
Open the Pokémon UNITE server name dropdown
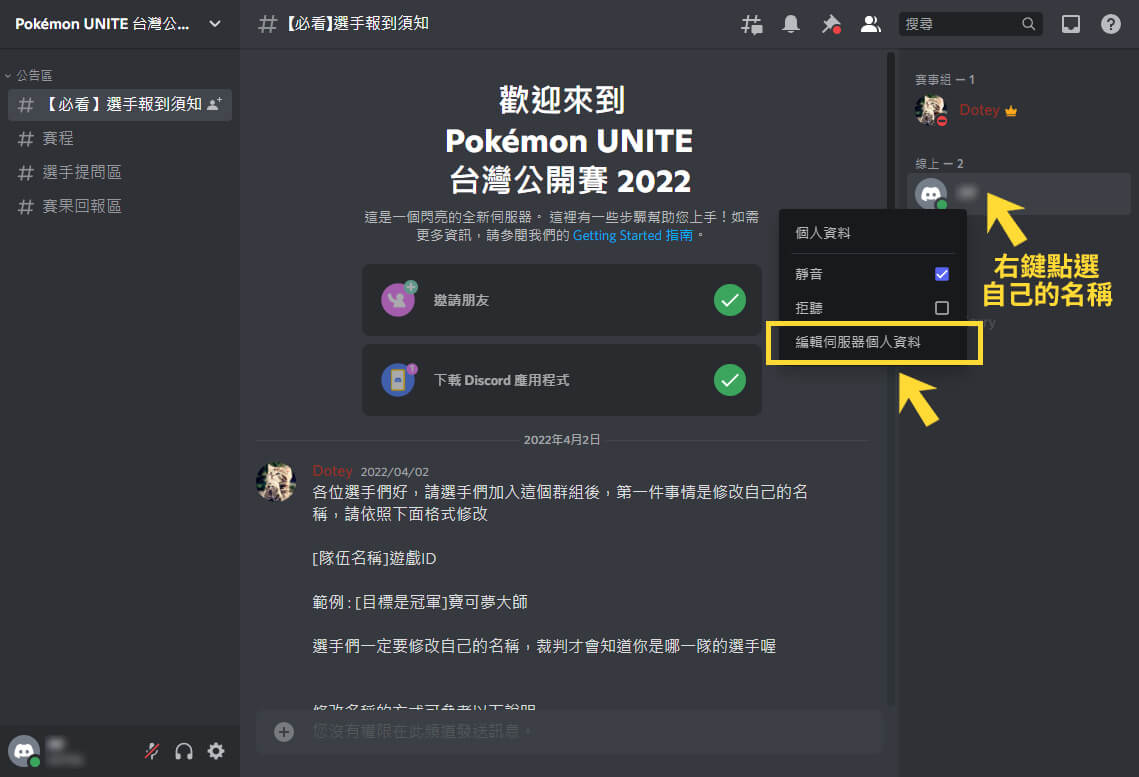(120, 24)
